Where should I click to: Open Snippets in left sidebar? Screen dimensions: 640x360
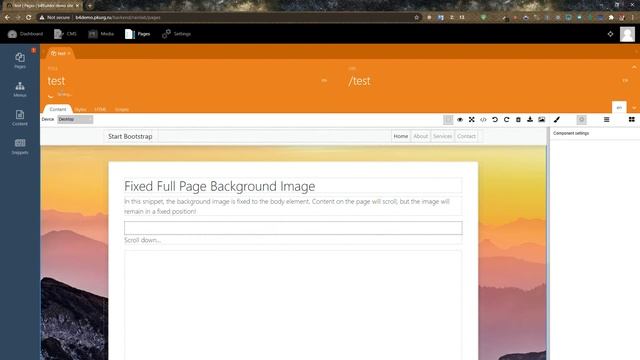20,146
